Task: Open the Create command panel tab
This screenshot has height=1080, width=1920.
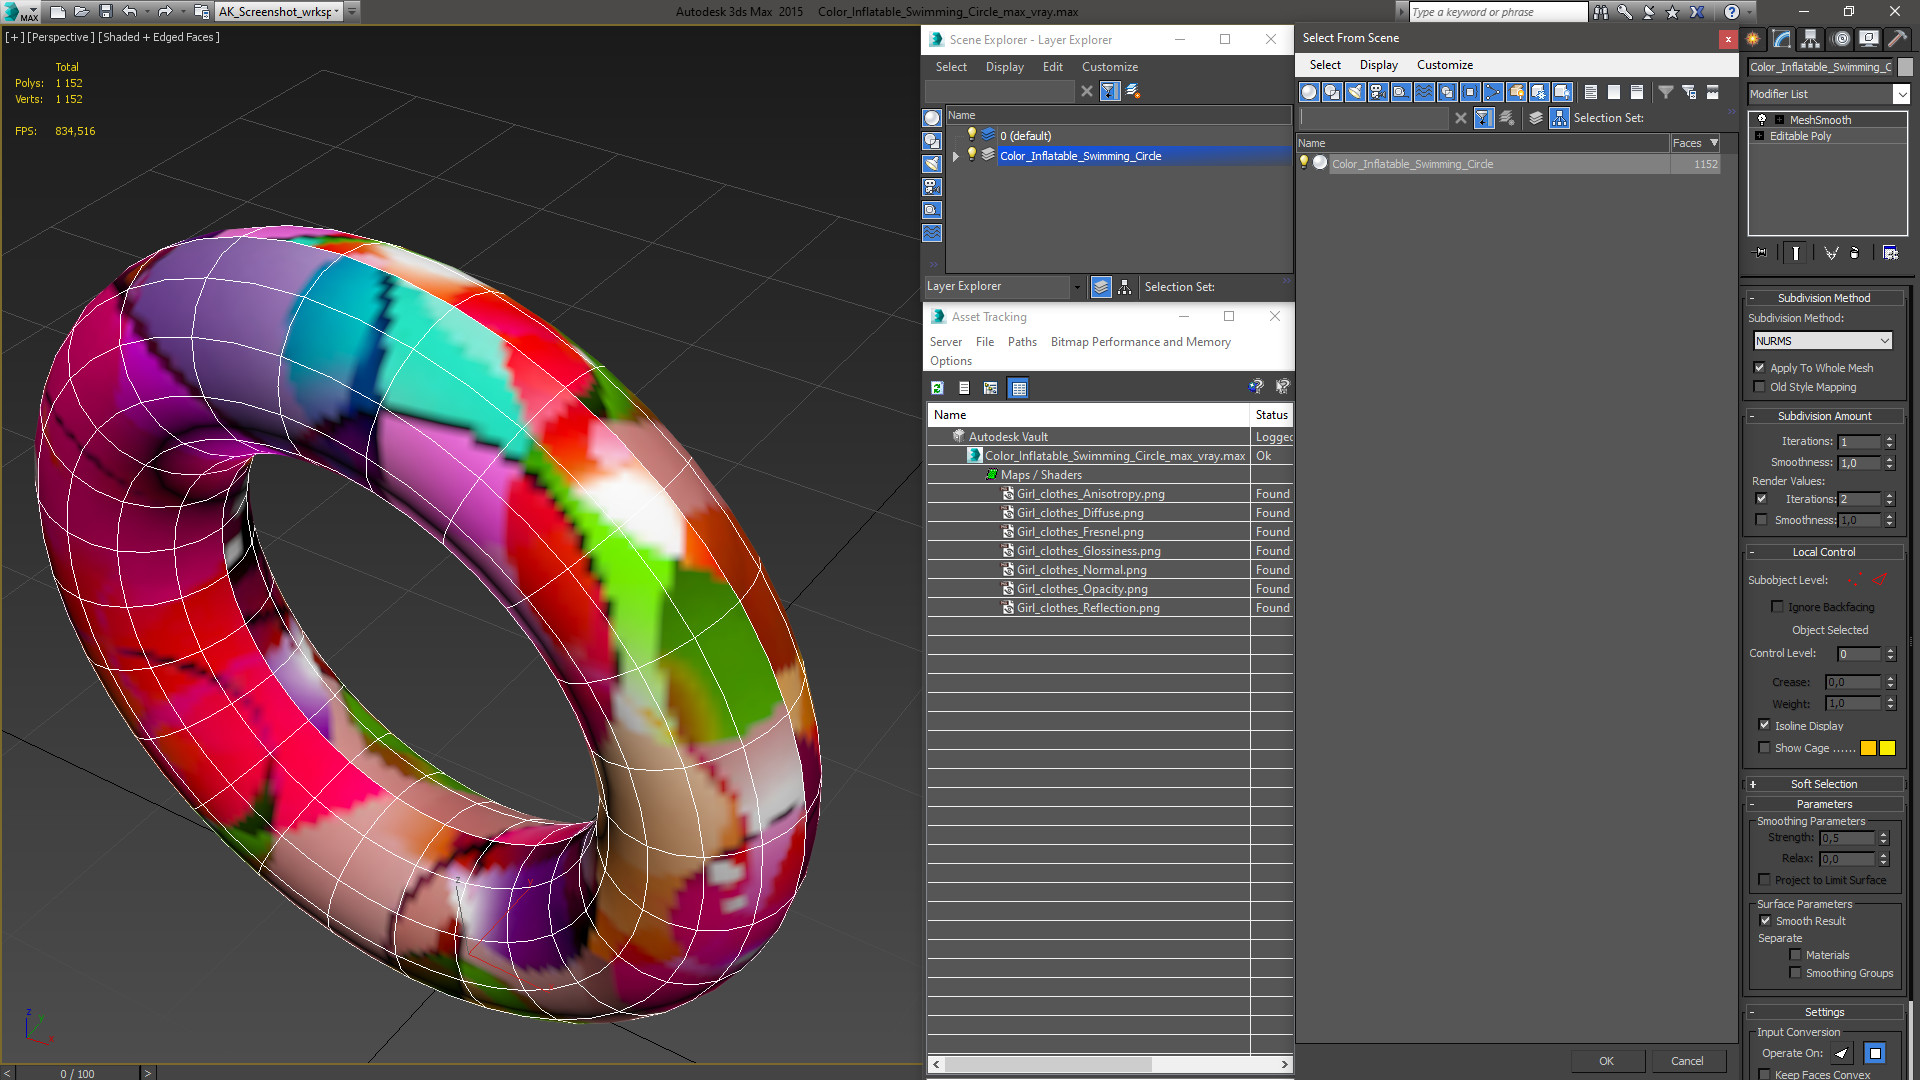Action: (1753, 39)
